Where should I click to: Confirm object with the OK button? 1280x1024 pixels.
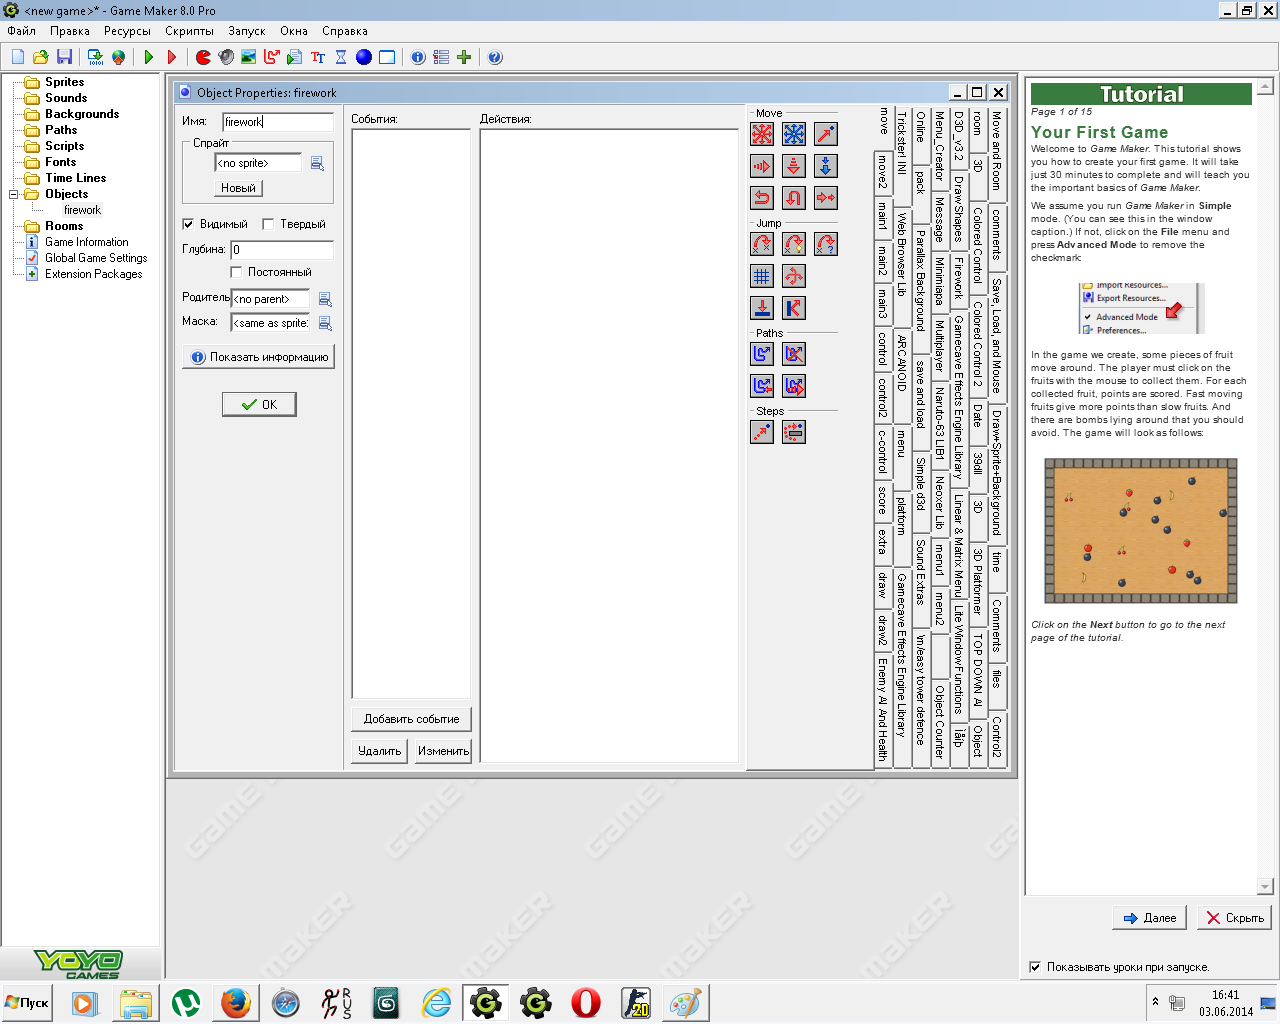(259, 405)
